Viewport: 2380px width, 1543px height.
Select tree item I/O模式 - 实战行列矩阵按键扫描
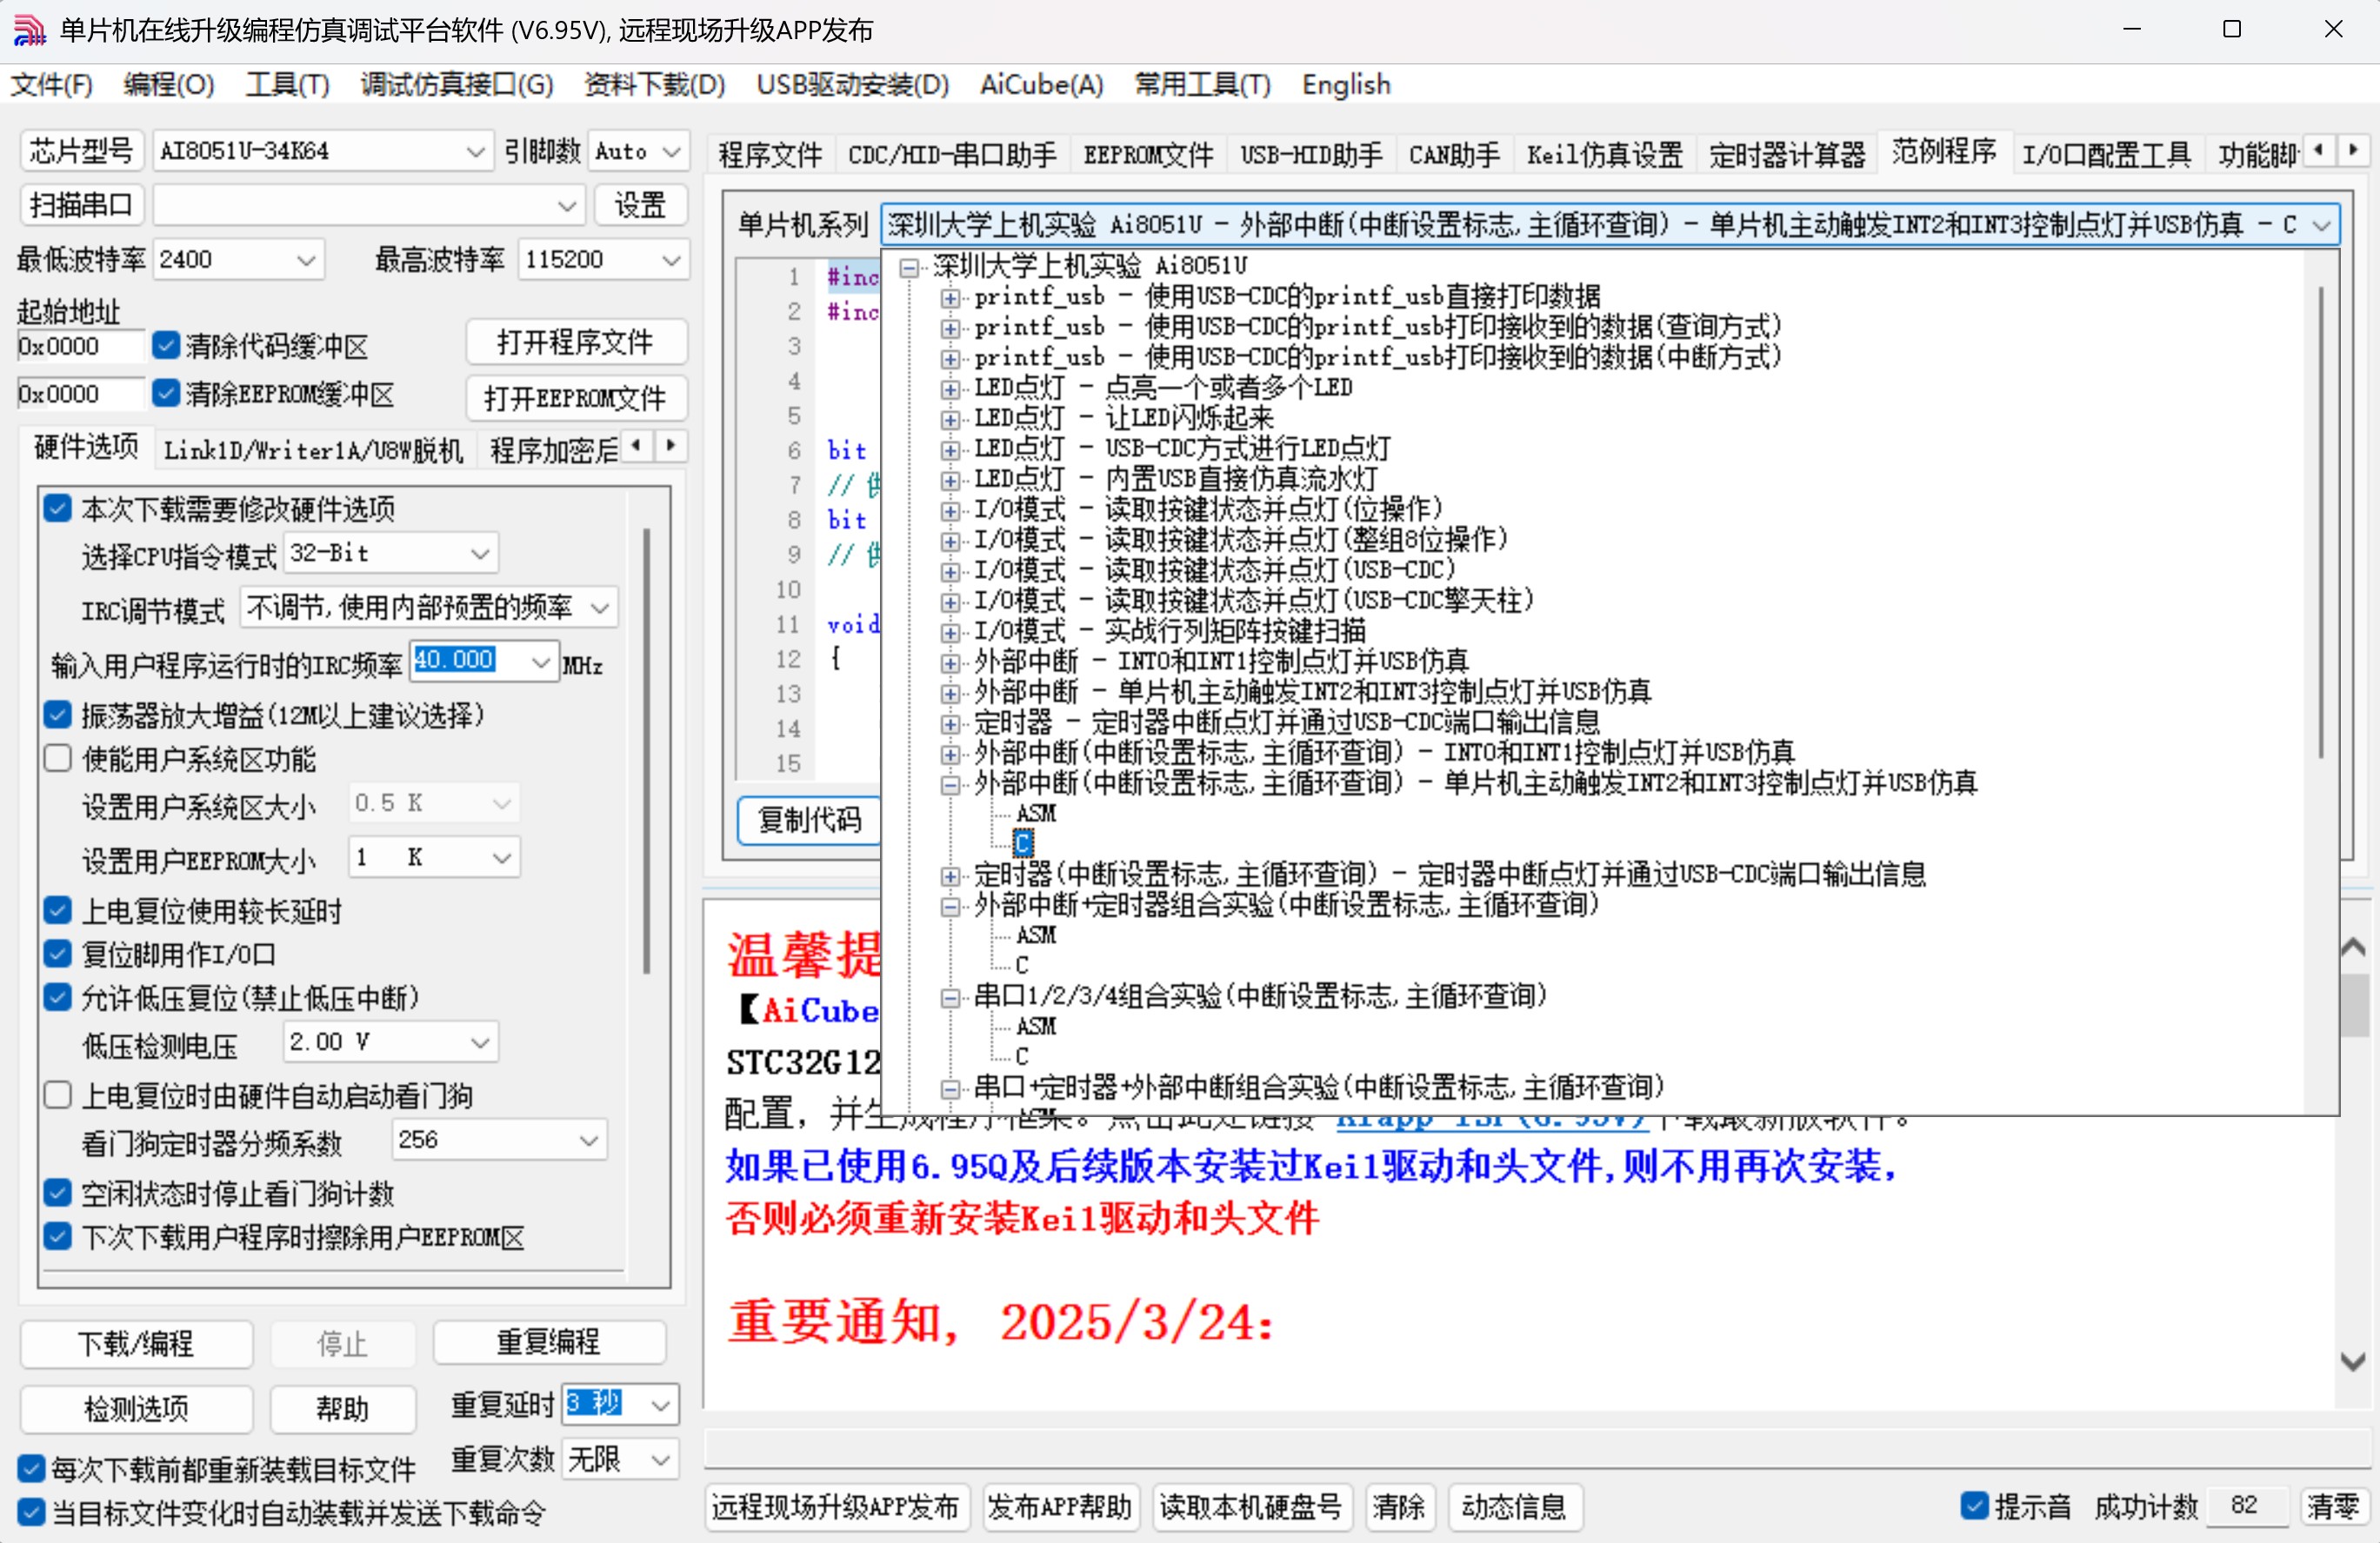(1169, 631)
